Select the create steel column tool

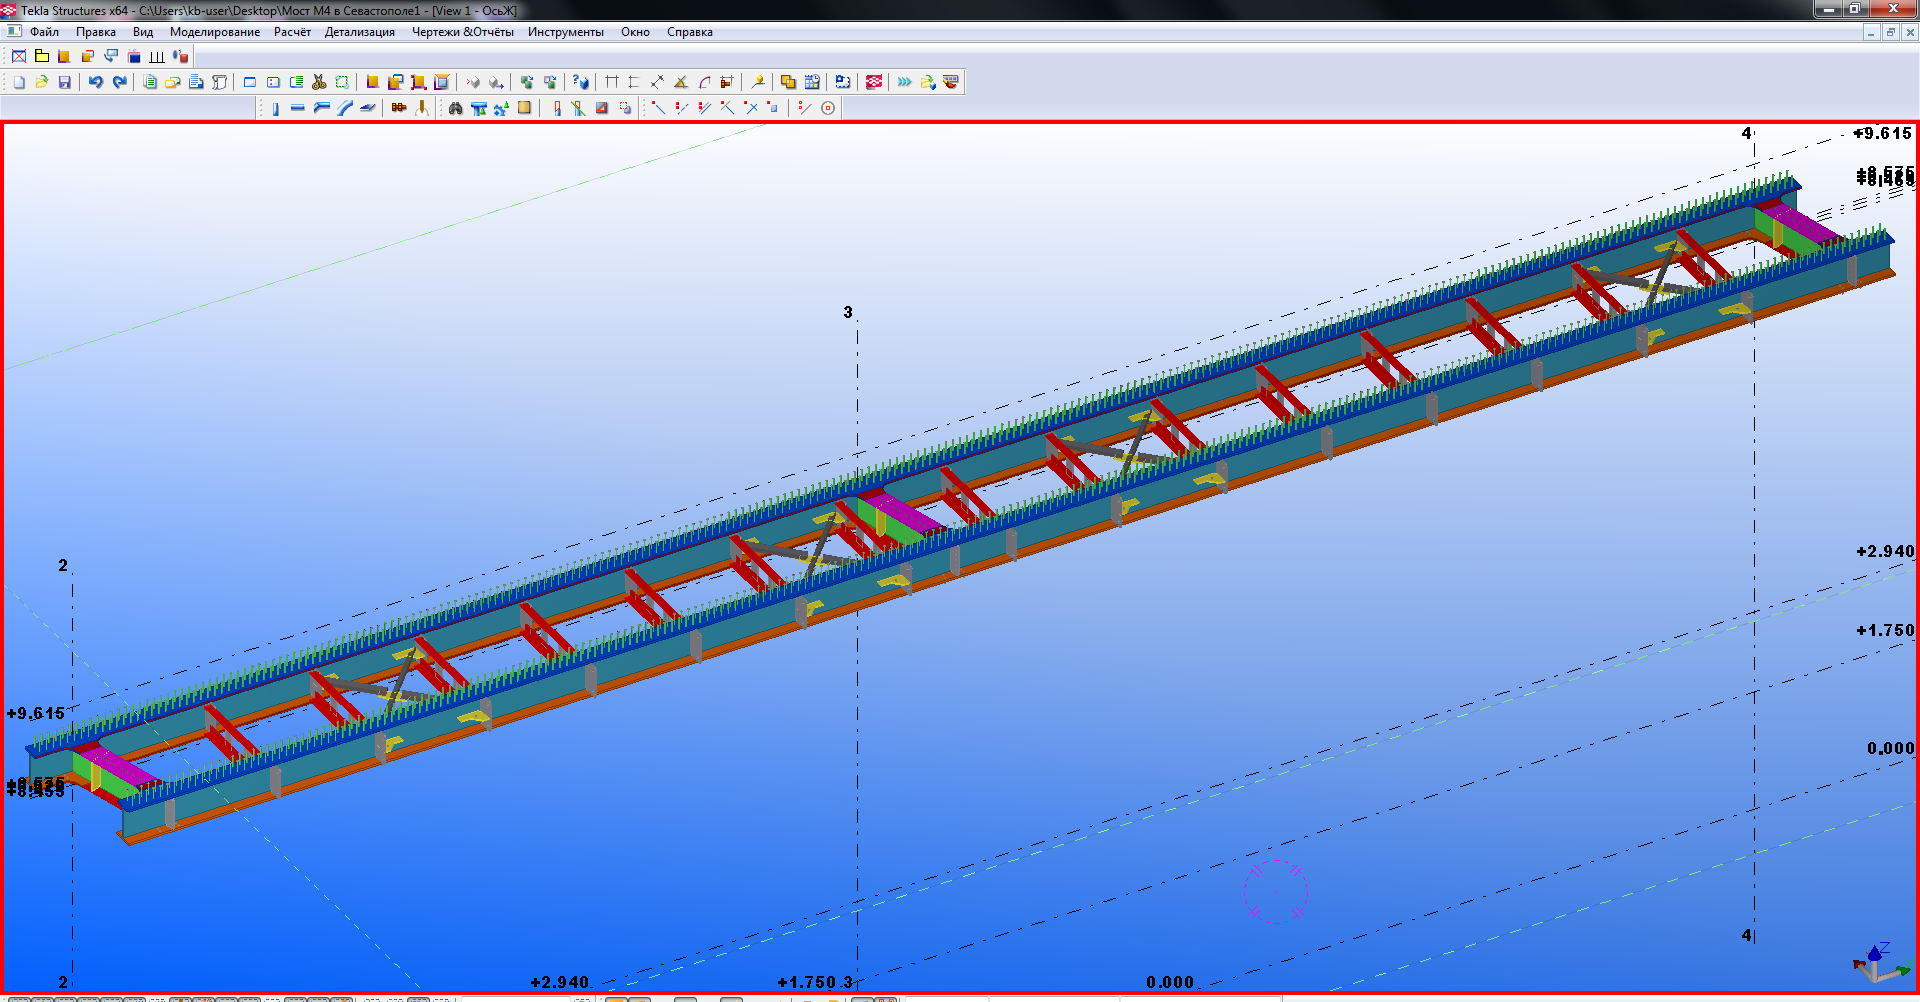[275, 108]
